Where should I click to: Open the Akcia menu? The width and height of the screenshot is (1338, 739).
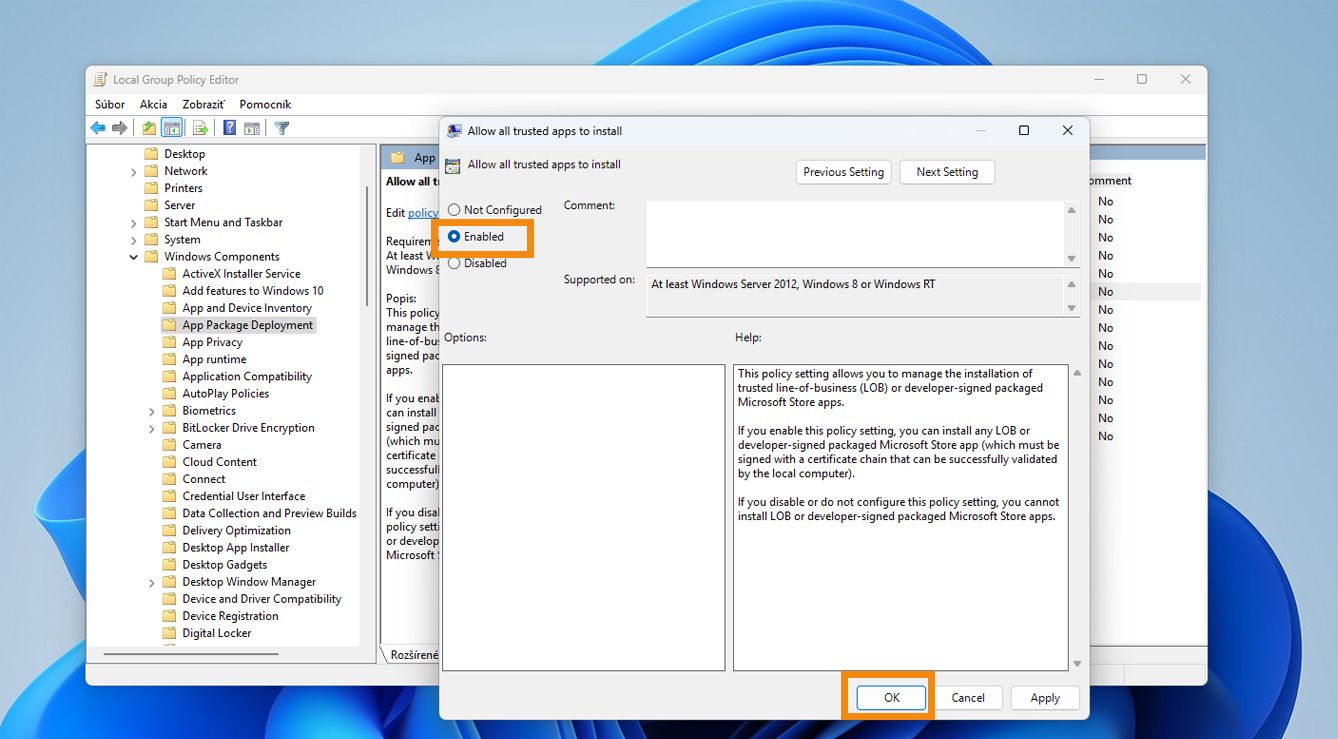(x=153, y=104)
